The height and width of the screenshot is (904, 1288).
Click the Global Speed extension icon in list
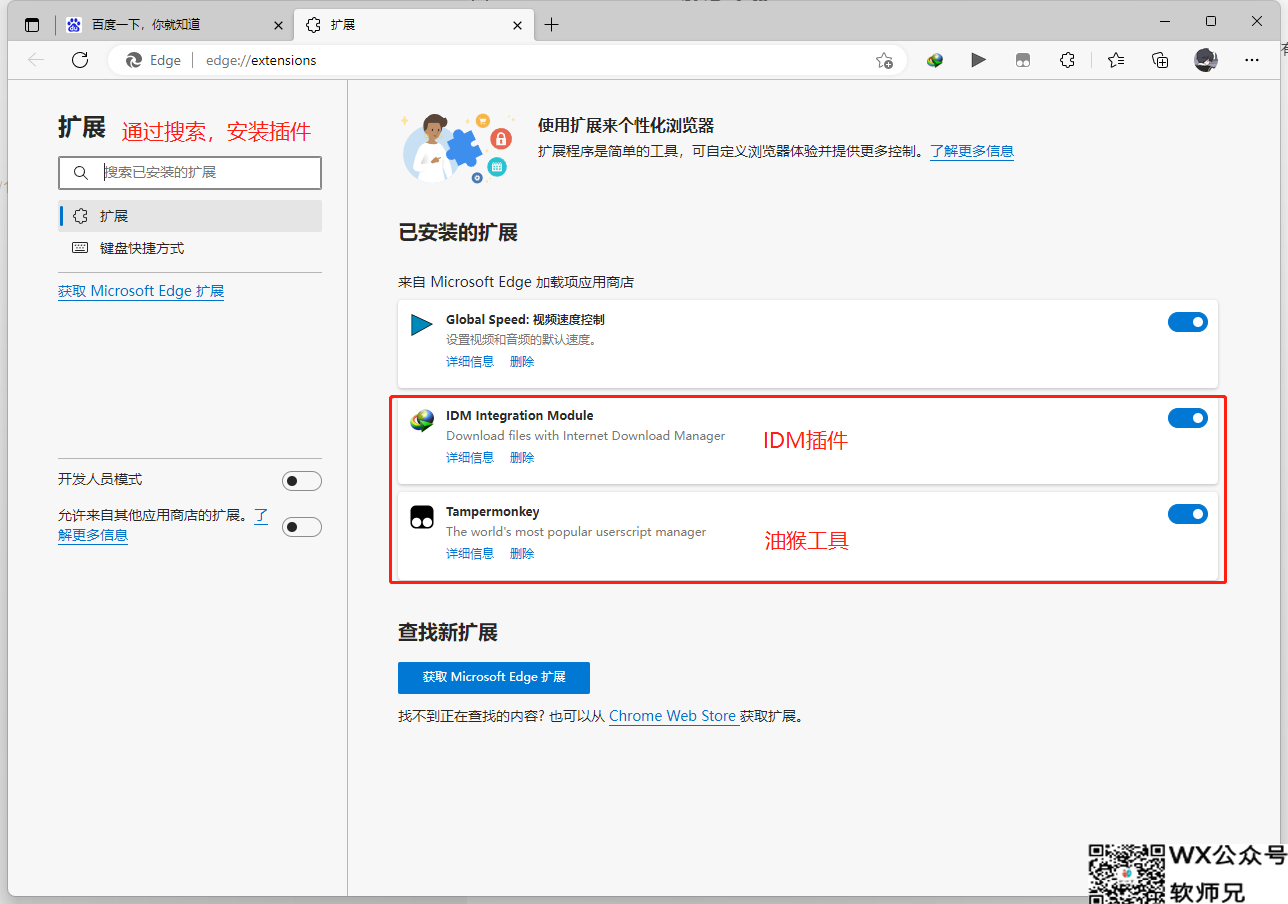(422, 325)
